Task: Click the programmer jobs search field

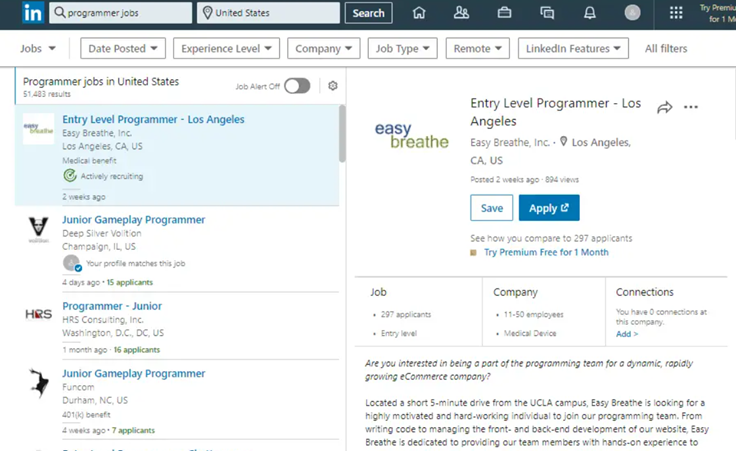Action: coord(120,13)
